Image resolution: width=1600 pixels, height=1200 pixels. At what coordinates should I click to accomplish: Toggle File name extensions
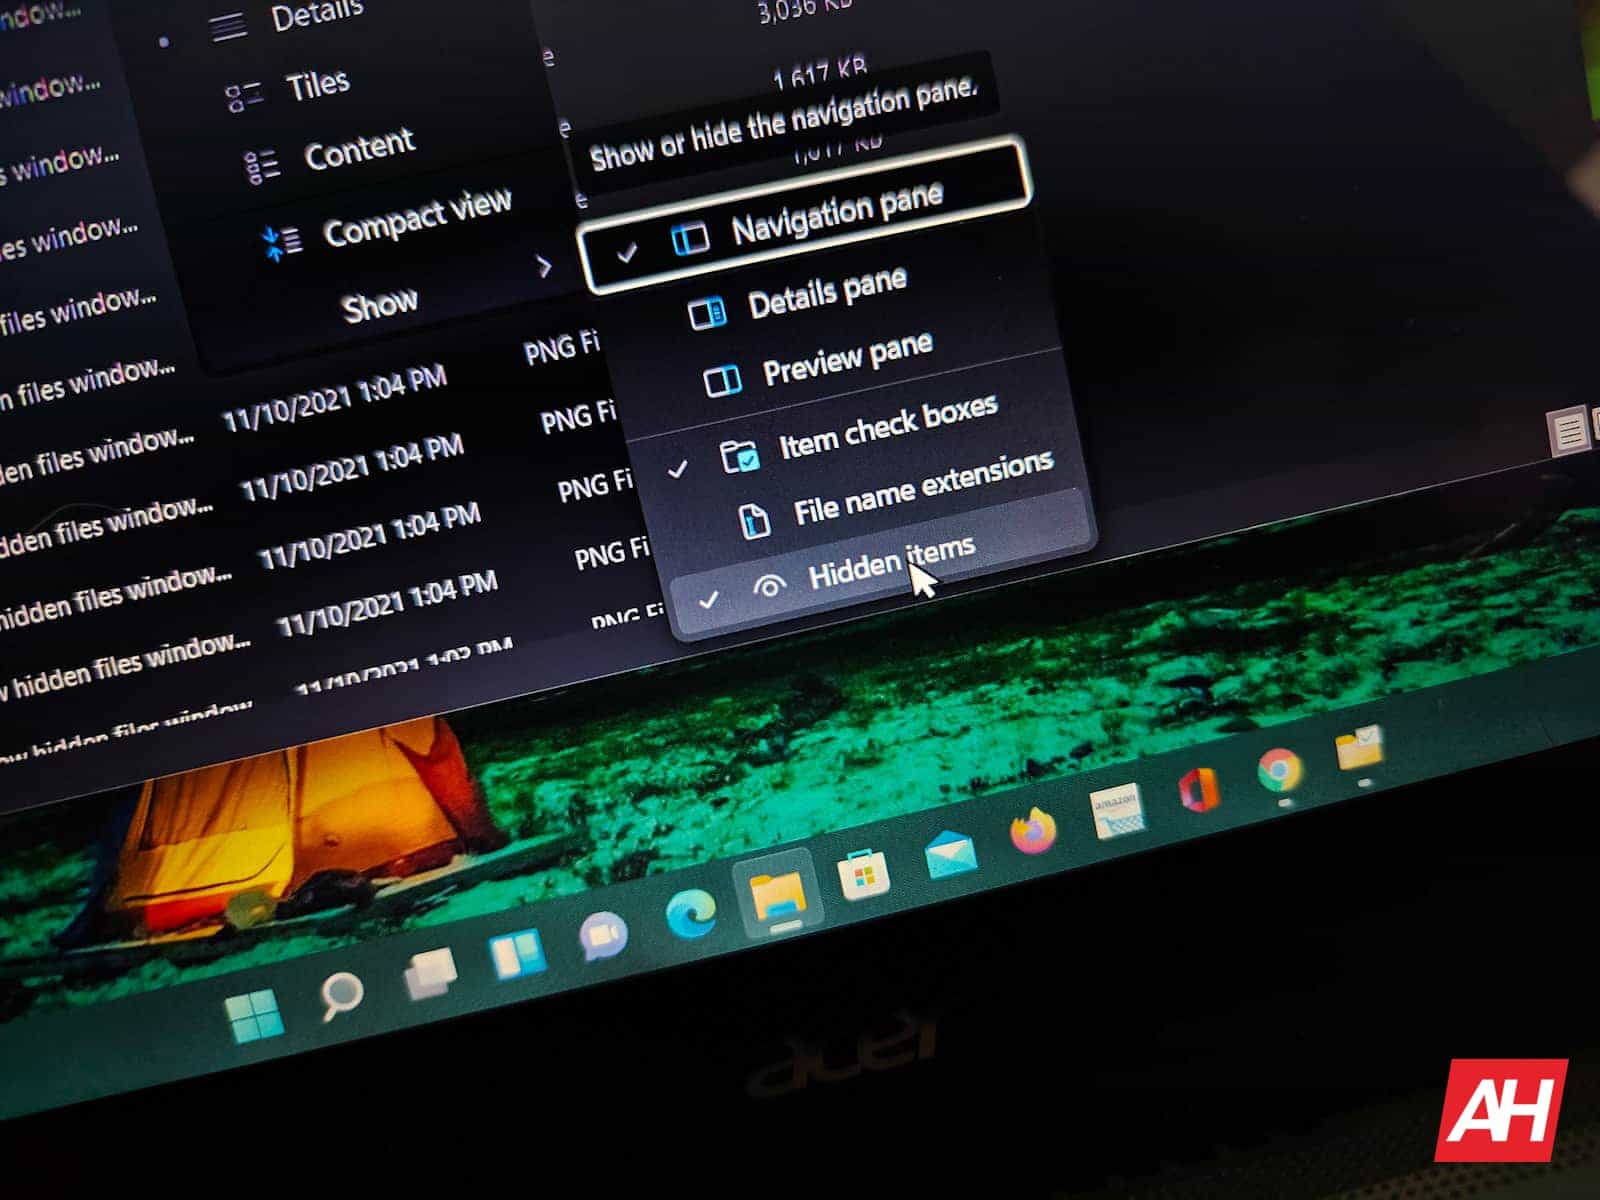895,494
